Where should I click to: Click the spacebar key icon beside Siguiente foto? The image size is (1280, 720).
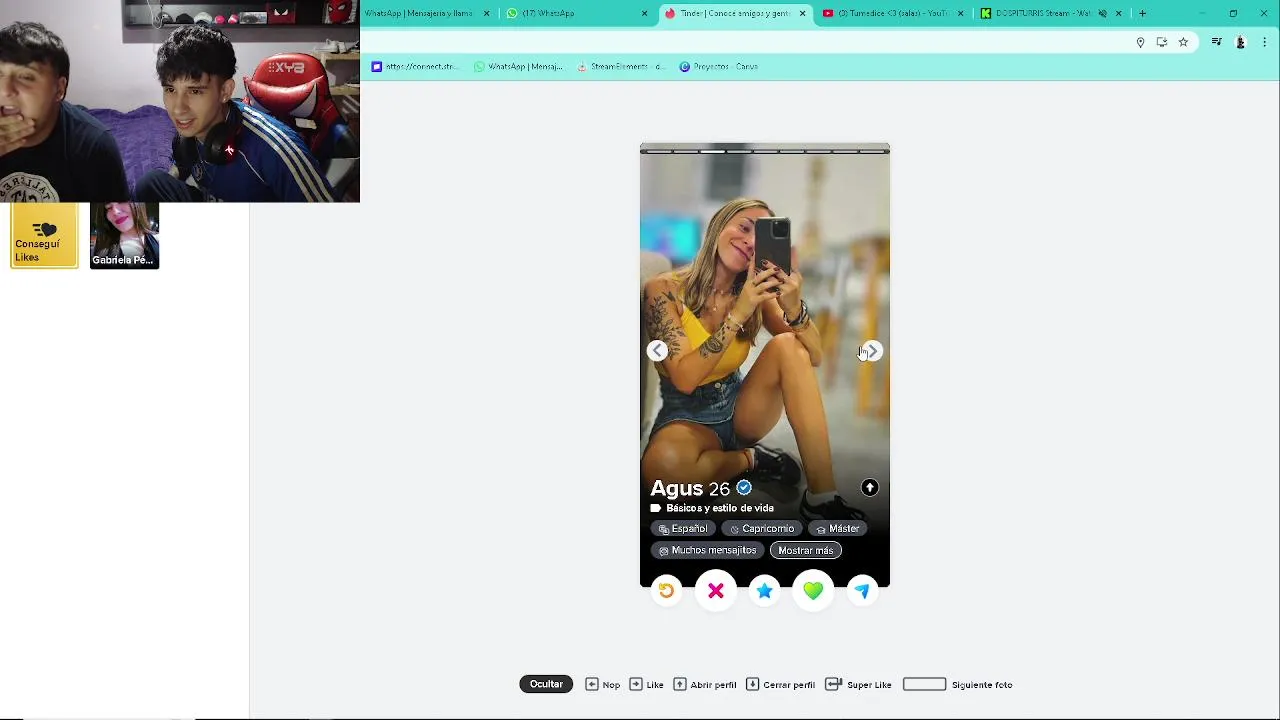tap(924, 684)
